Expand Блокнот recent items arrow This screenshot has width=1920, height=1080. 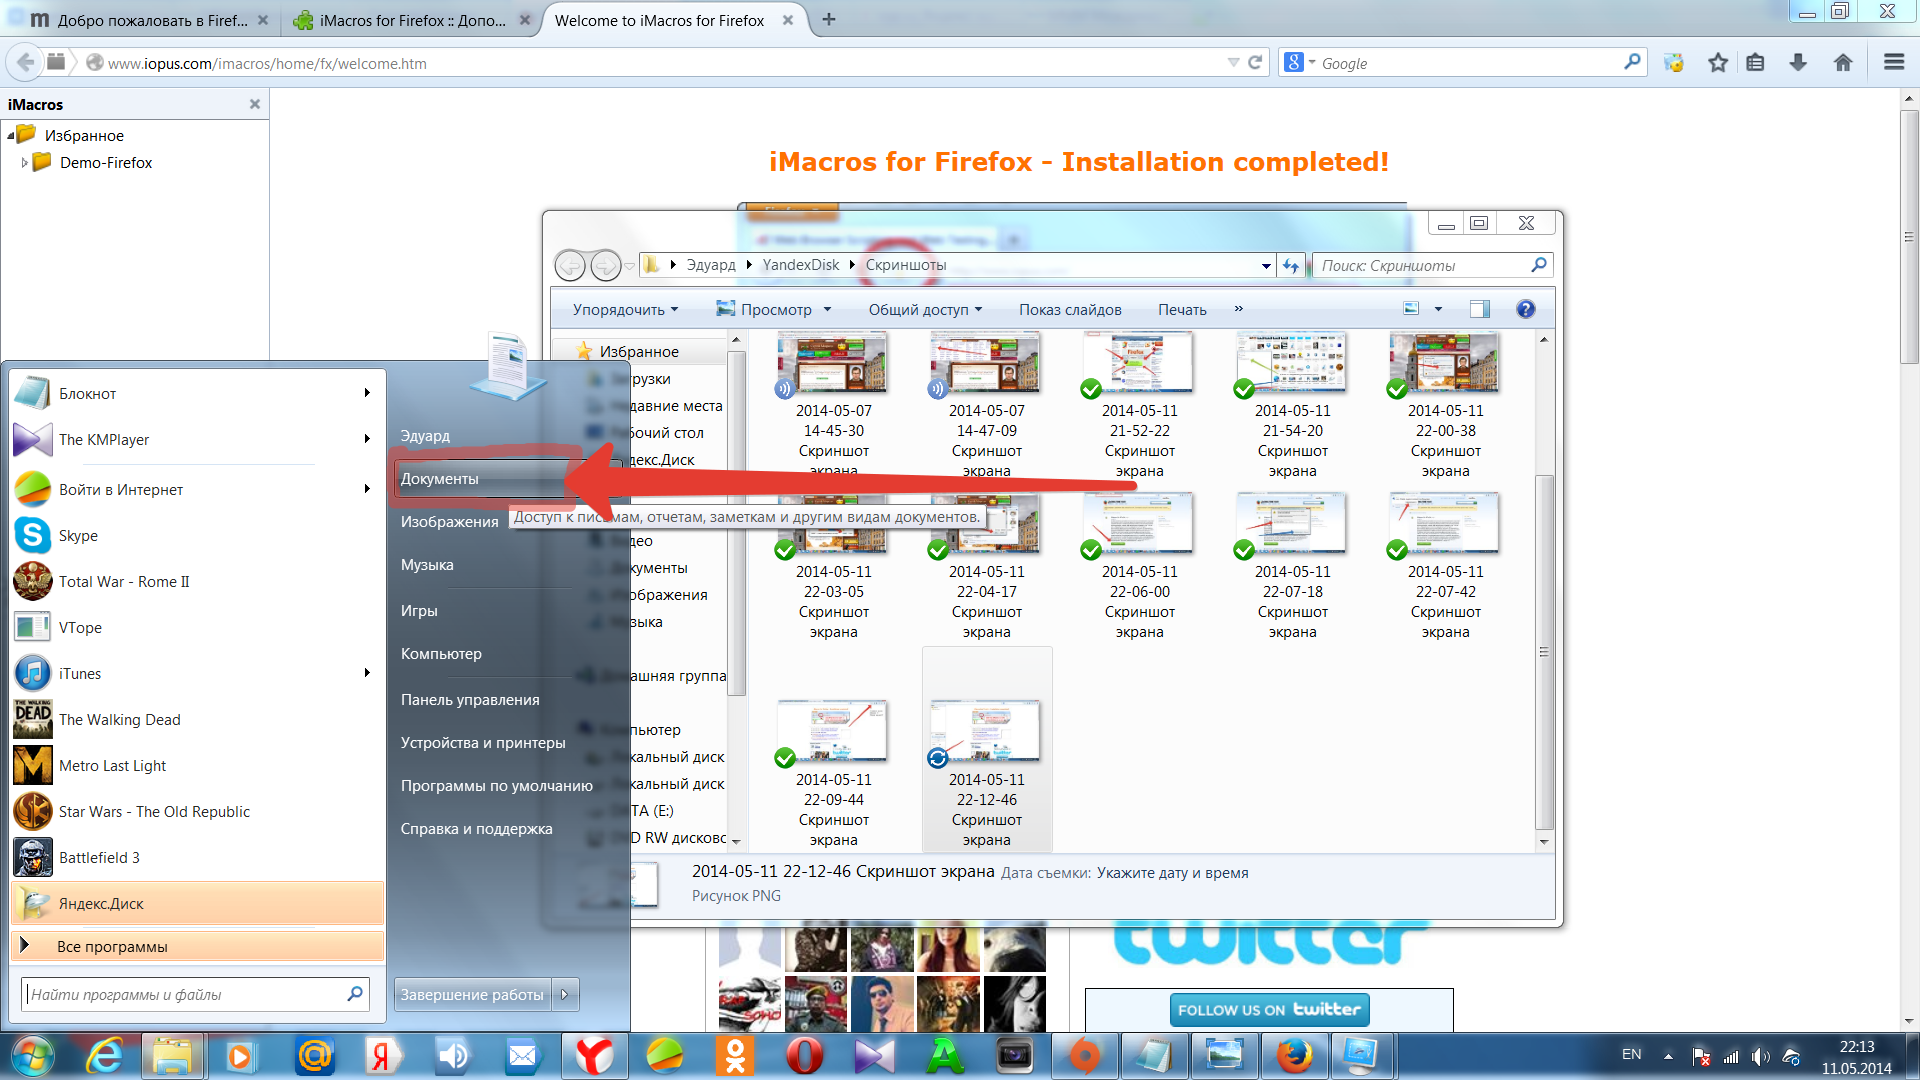[x=367, y=393]
